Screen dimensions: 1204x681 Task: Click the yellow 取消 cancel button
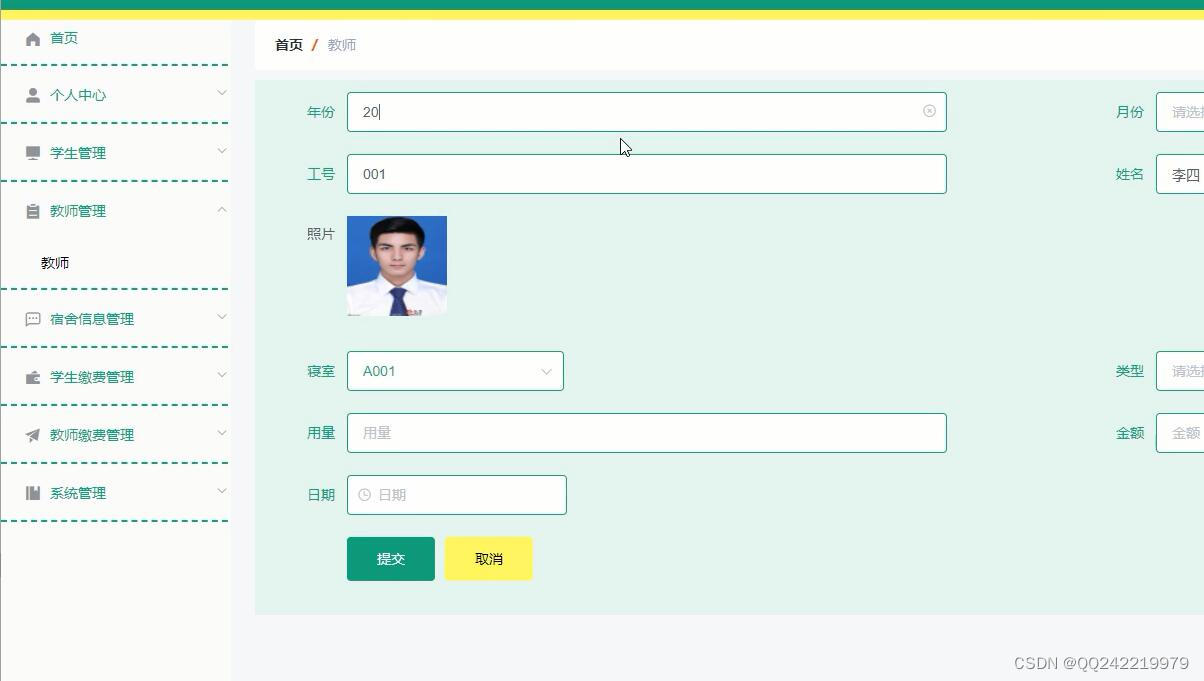(488, 558)
